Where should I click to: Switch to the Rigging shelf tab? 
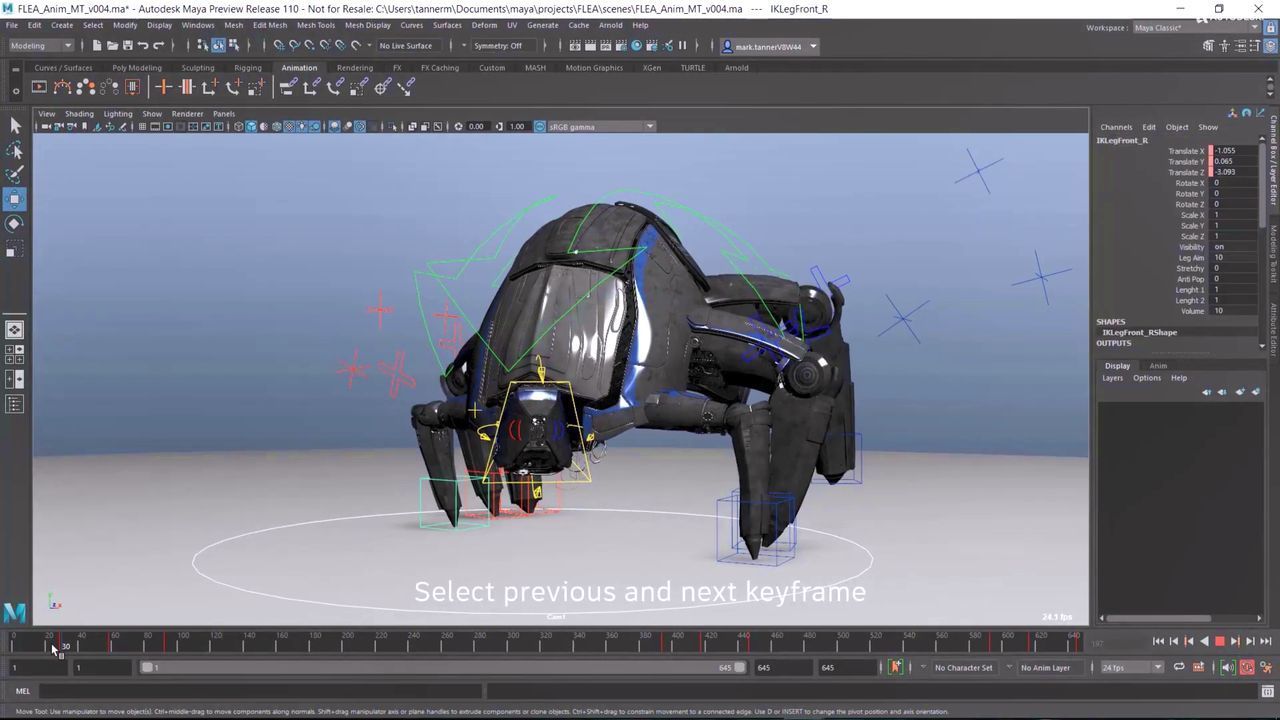click(x=248, y=68)
